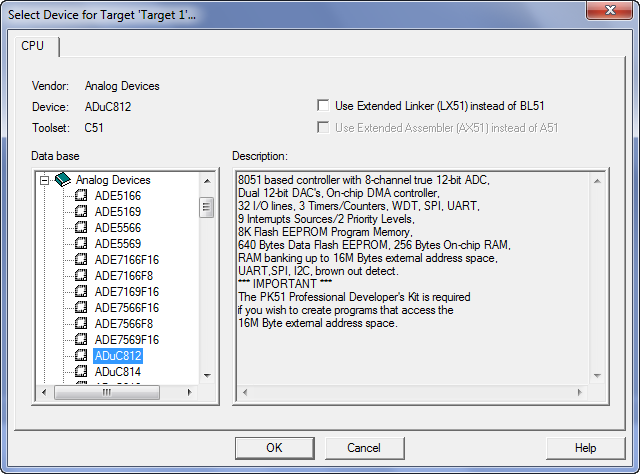Confirm device selection with OK
The height and width of the screenshot is (474, 640).
[275, 448]
